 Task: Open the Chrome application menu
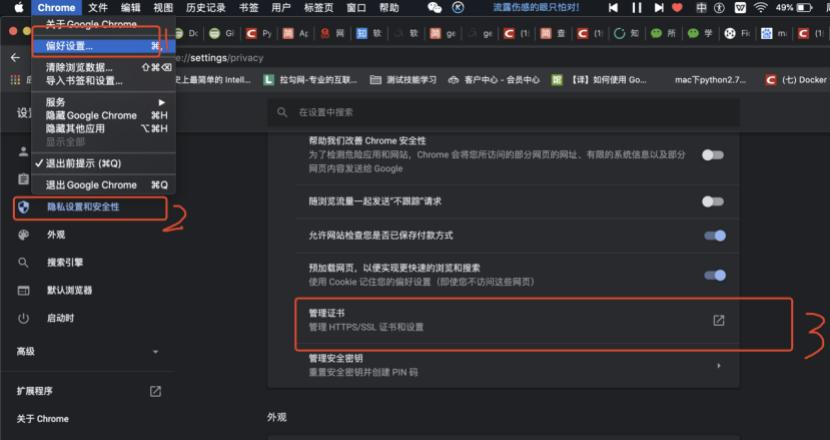pyautogui.click(x=56, y=7)
